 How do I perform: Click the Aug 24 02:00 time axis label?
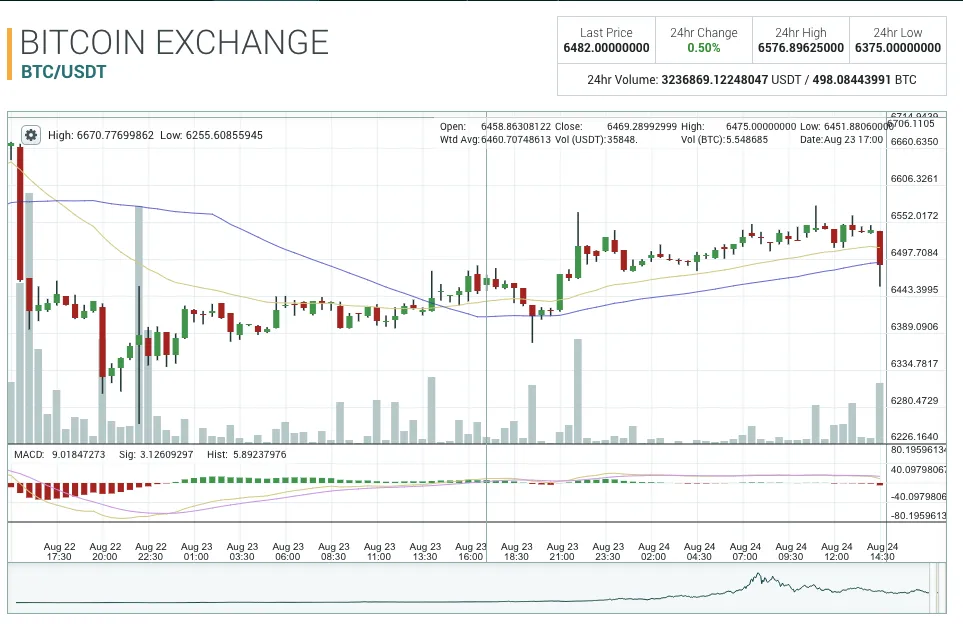[x=653, y=552]
